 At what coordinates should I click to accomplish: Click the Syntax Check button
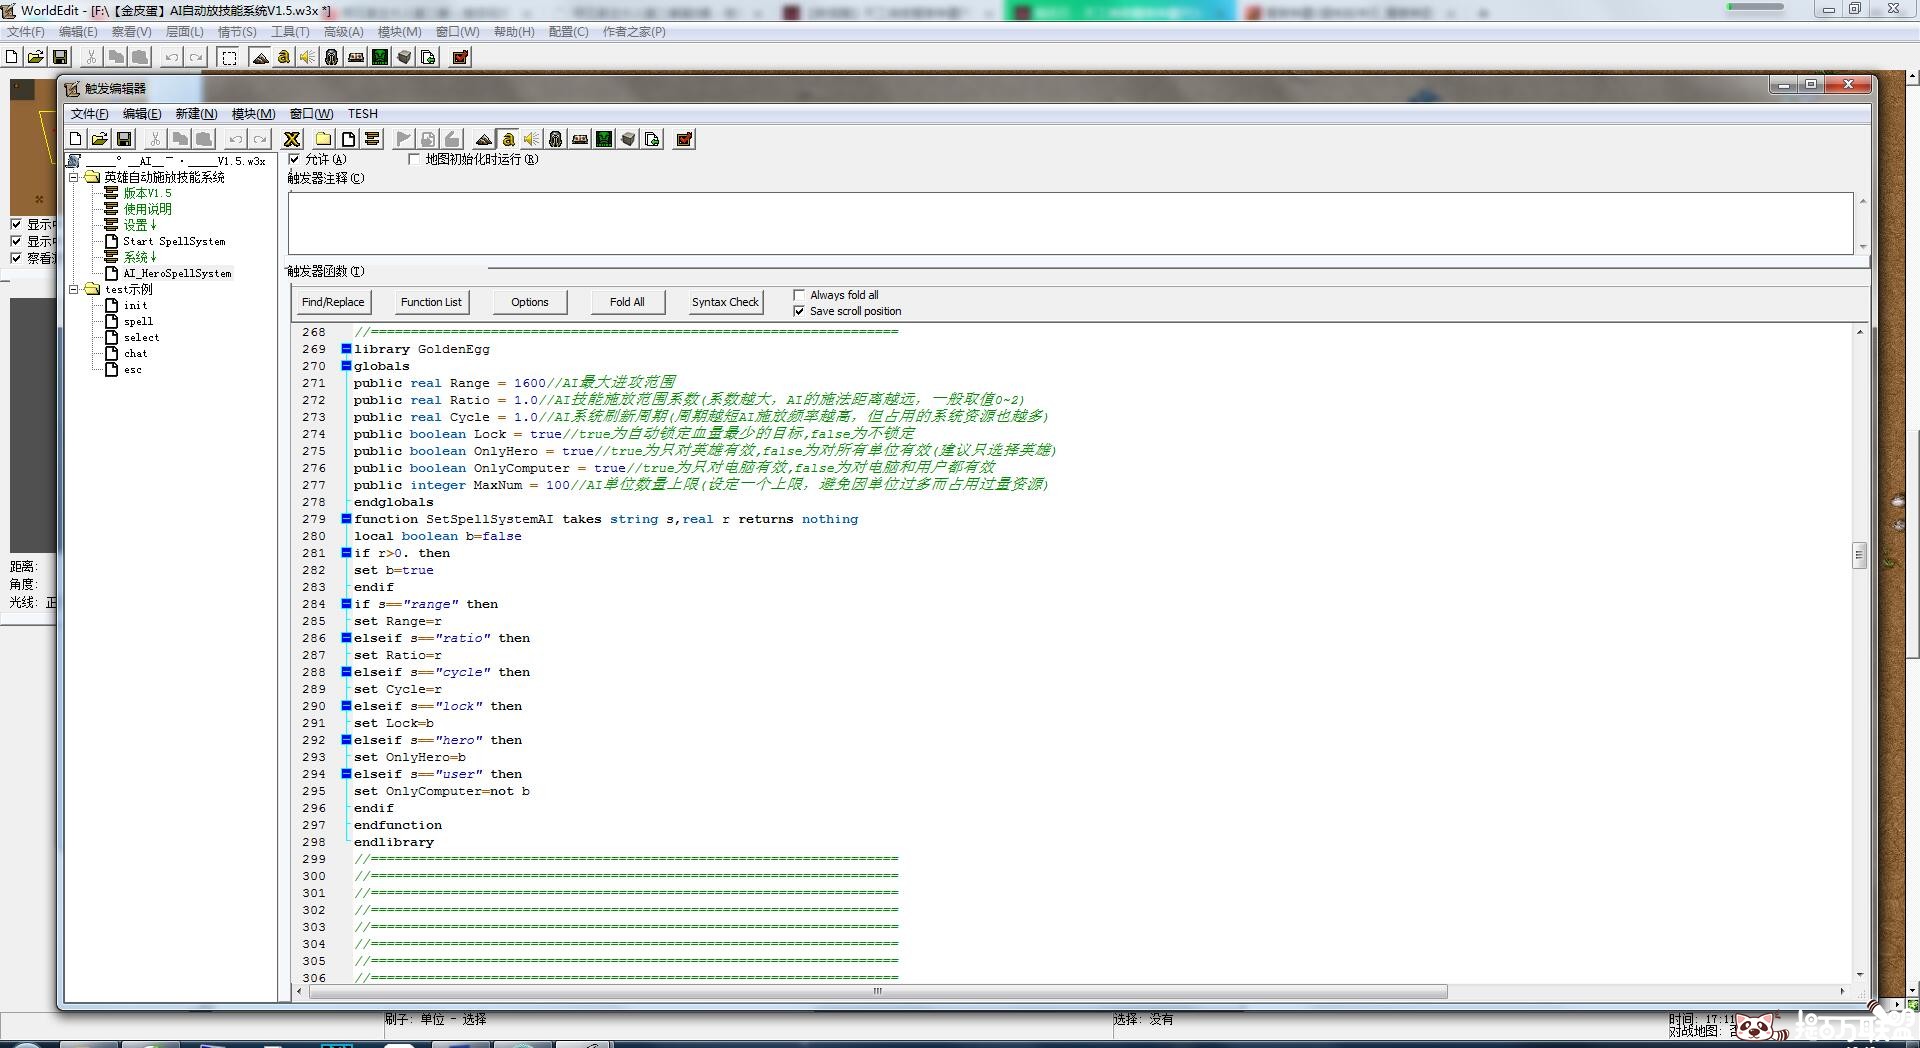(725, 302)
